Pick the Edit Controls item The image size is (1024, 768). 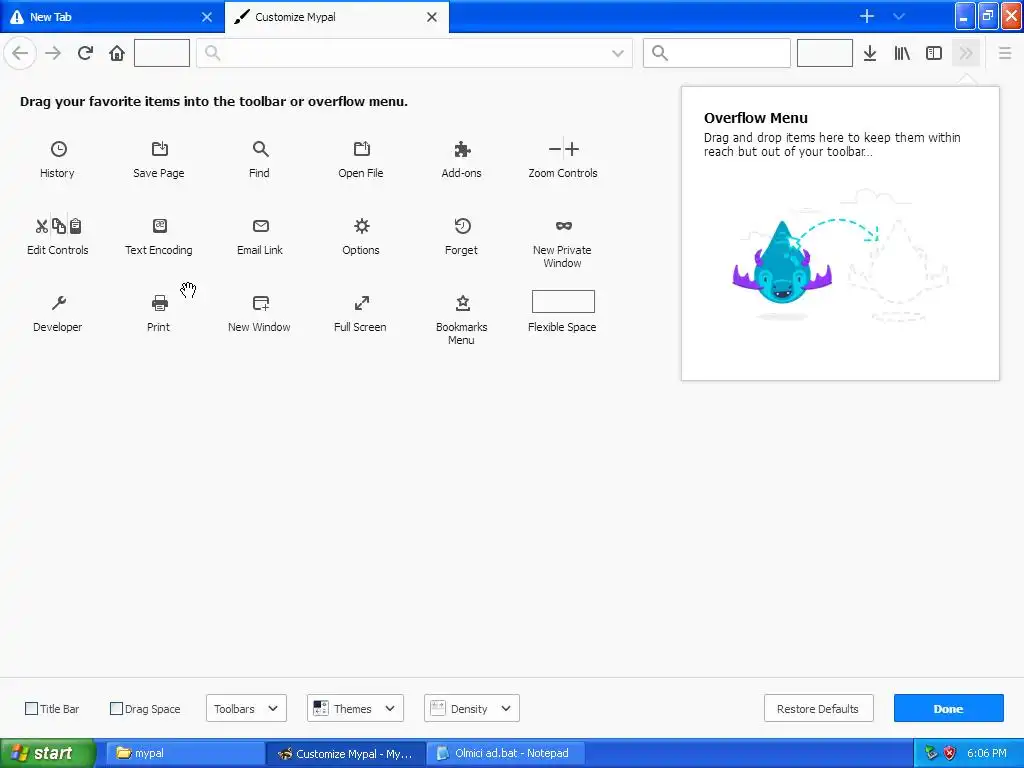point(57,236)
